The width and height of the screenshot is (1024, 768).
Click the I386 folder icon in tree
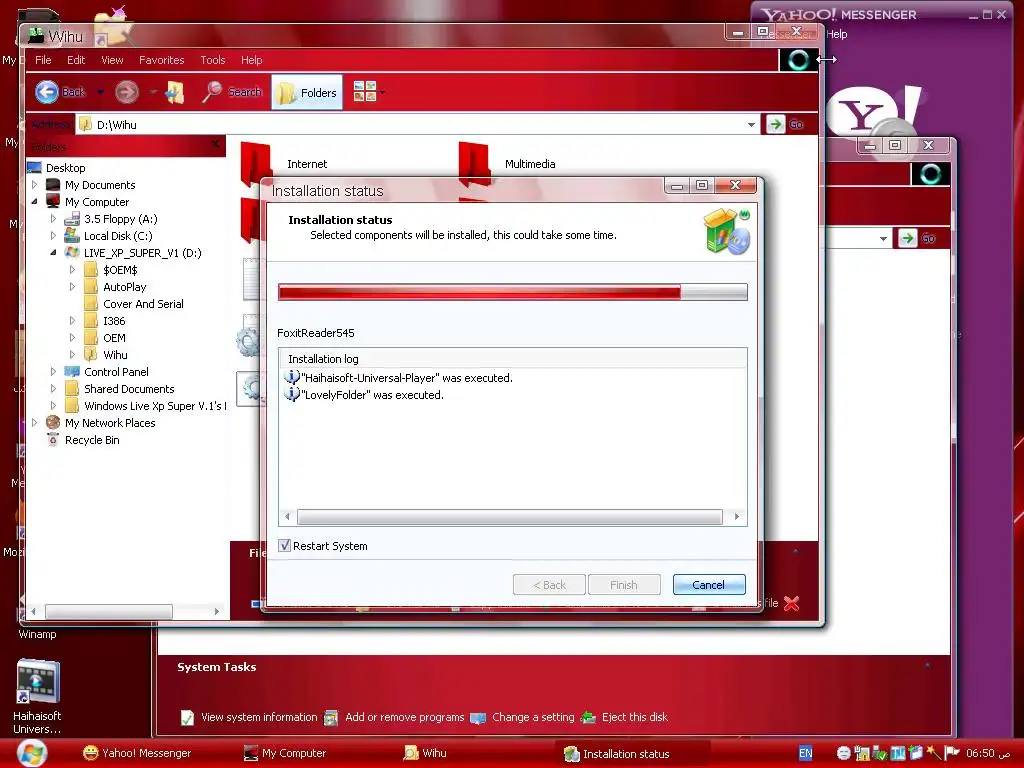tap(91, 321)
